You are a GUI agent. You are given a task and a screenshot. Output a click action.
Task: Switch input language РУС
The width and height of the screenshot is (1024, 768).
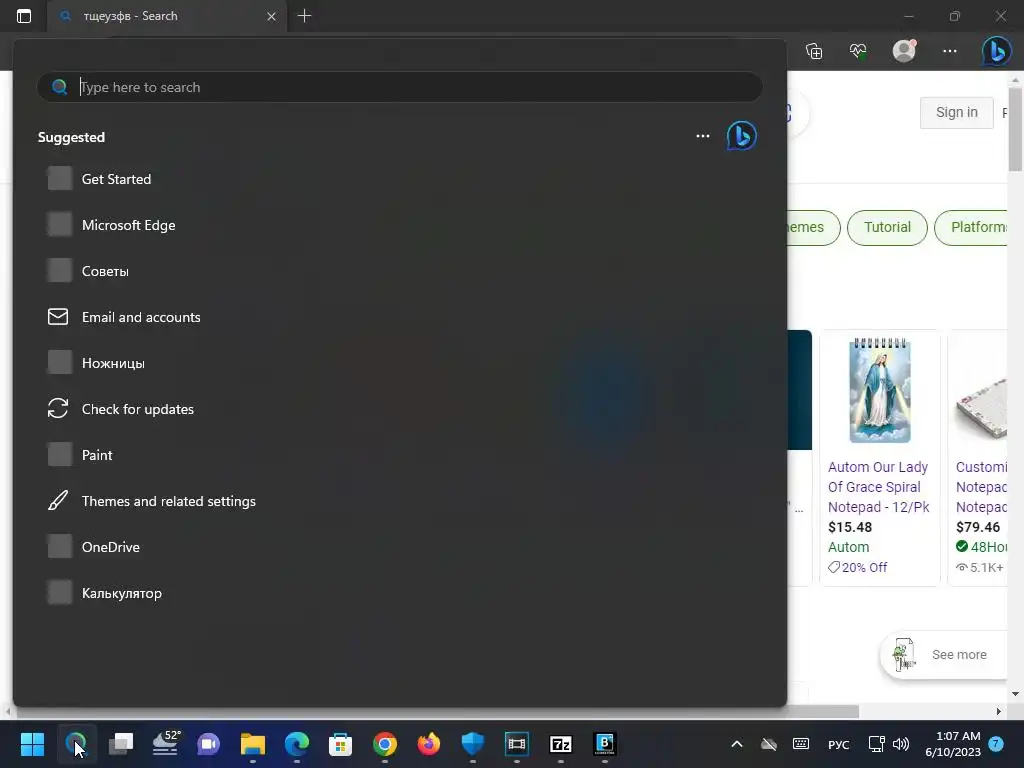pos(839,744)
